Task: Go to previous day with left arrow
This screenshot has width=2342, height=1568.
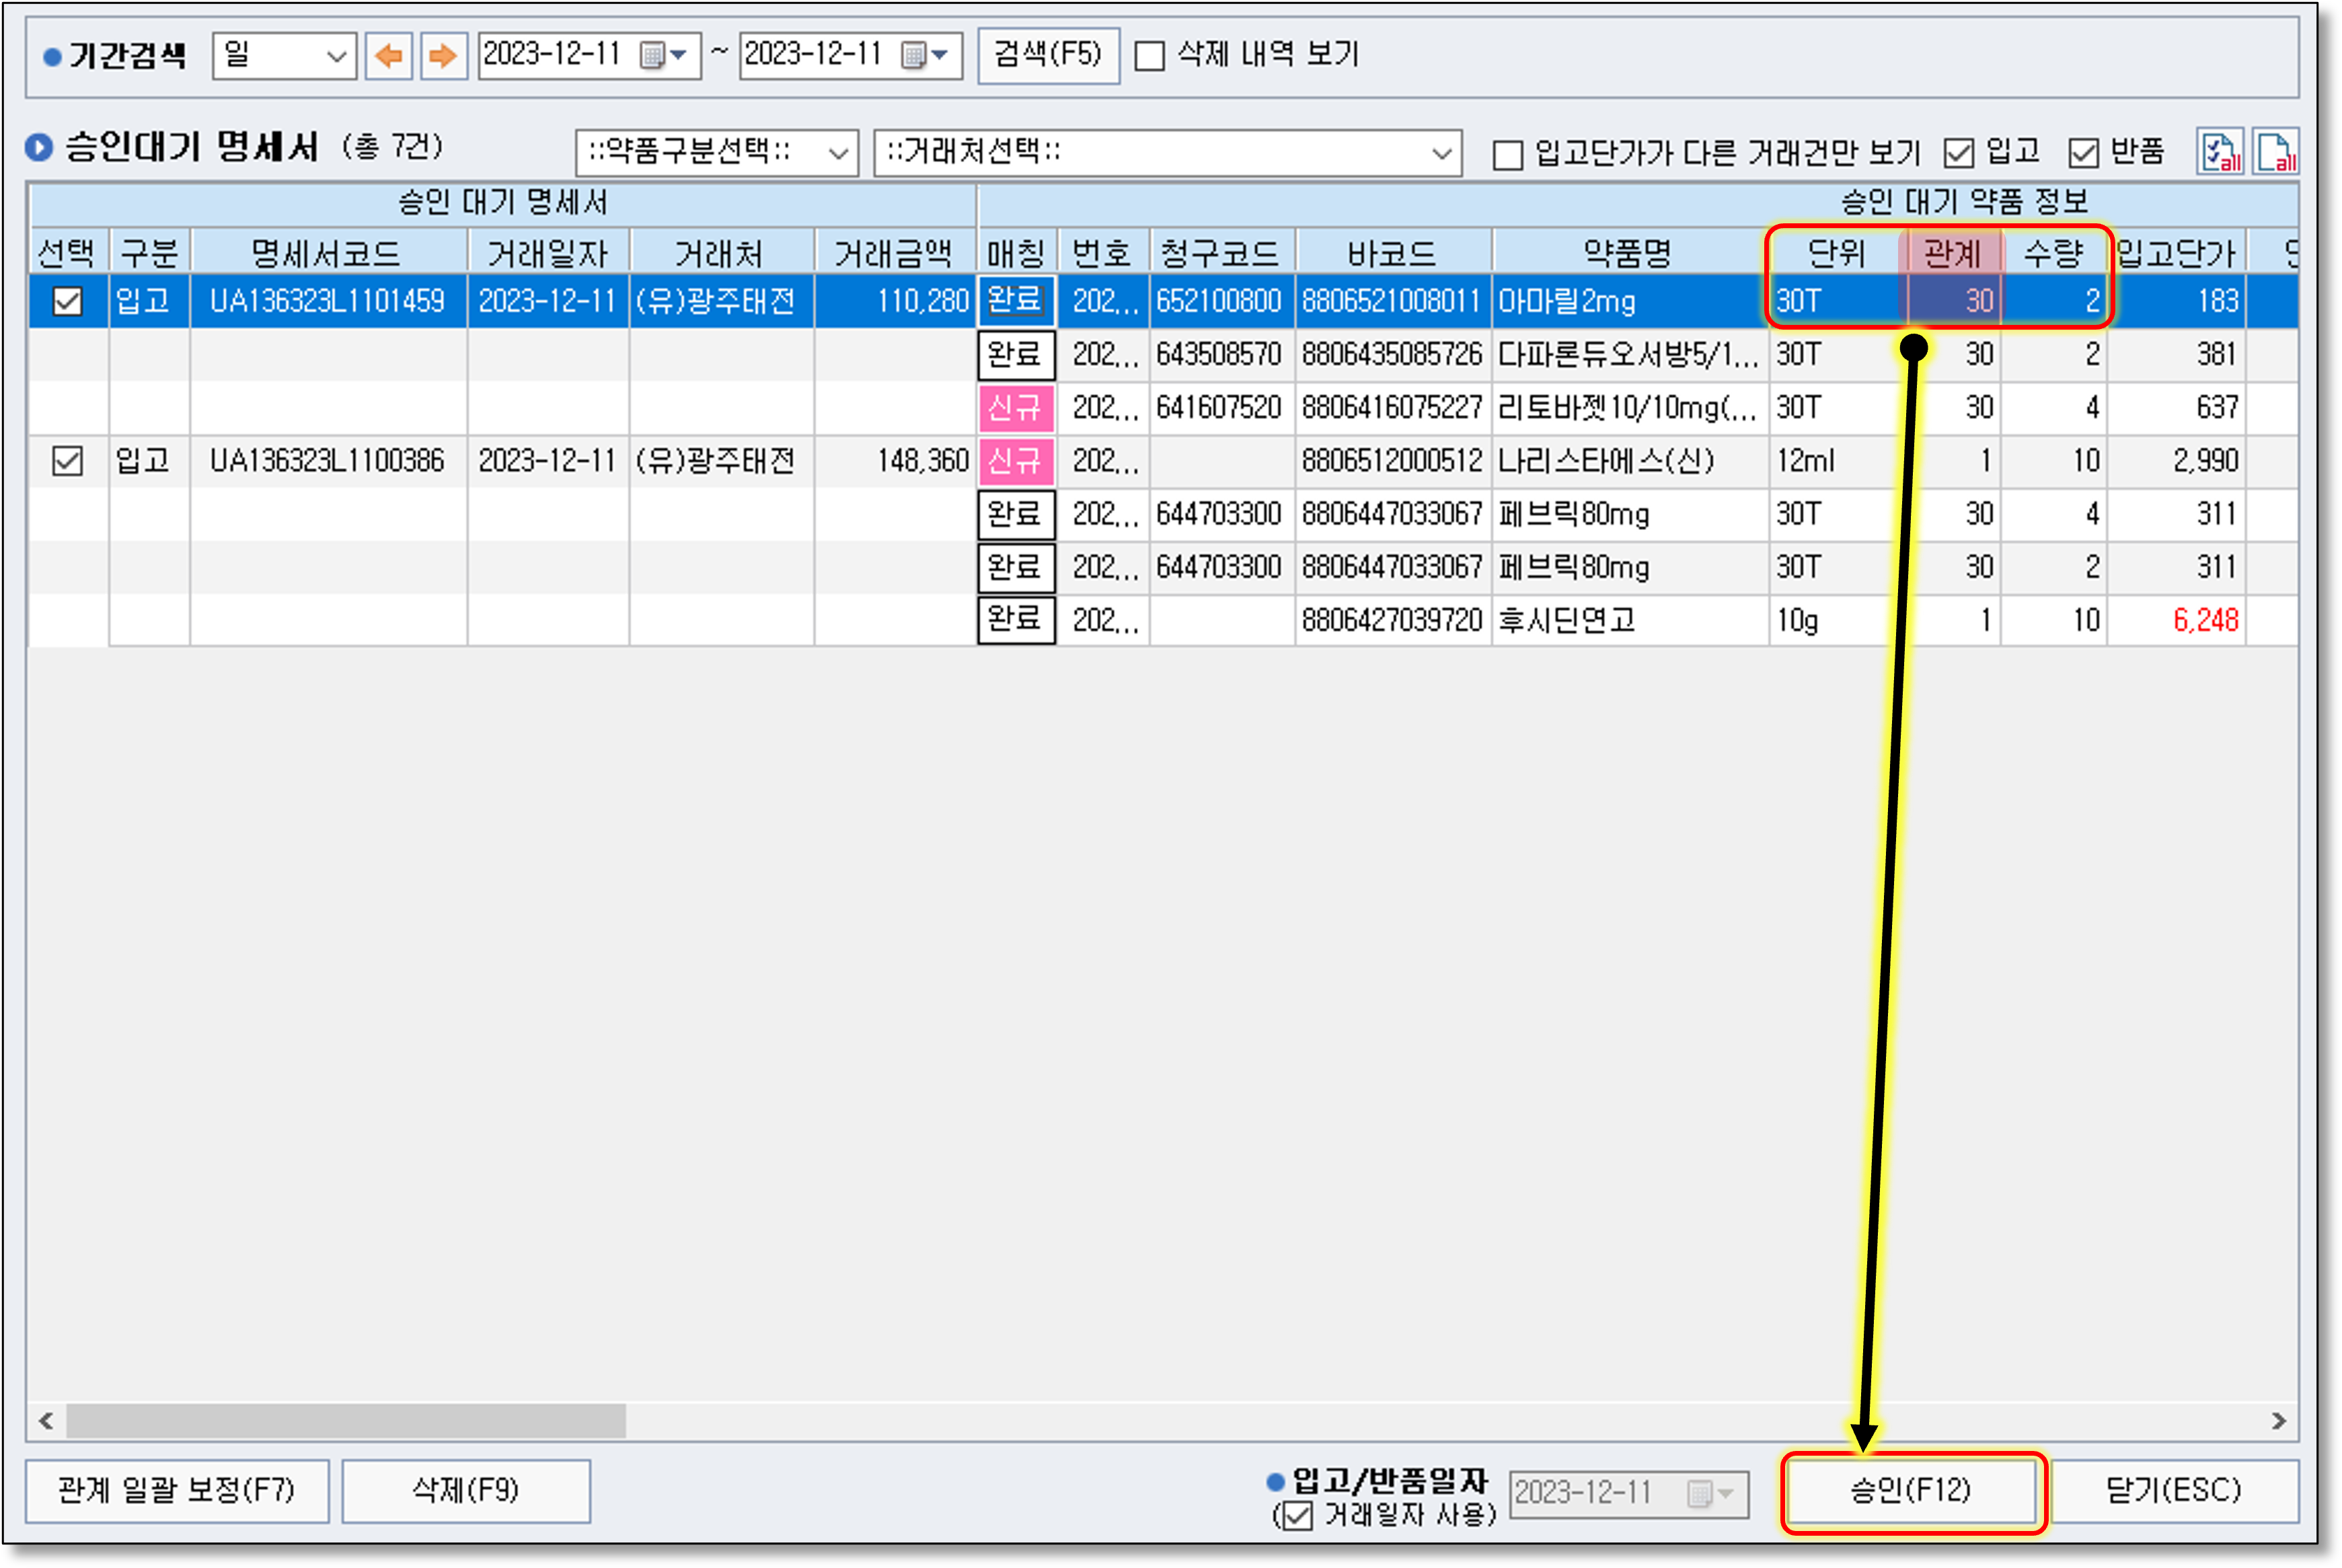Action: (x=389, y=55)
